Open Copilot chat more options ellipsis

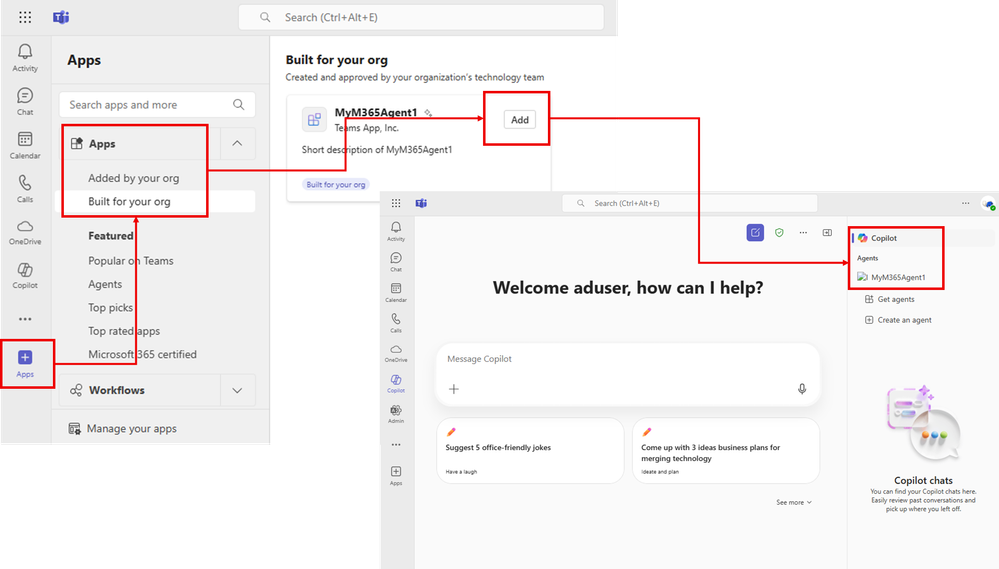(803, 233)
